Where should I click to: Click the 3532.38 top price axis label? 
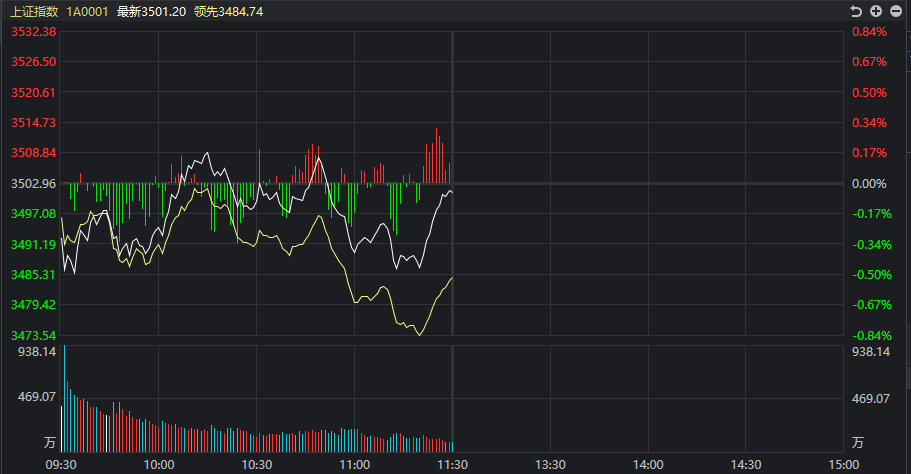tap(33, 32)
